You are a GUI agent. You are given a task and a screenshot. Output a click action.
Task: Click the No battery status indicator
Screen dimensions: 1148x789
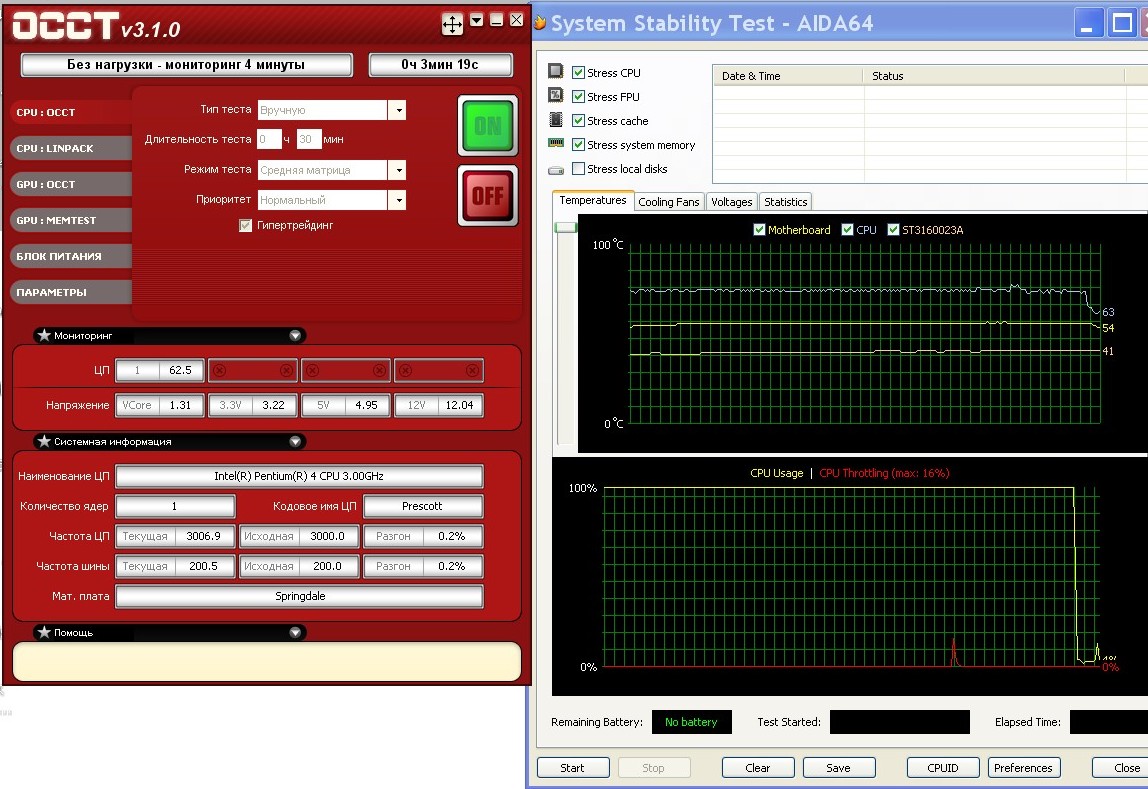point(691,722)
